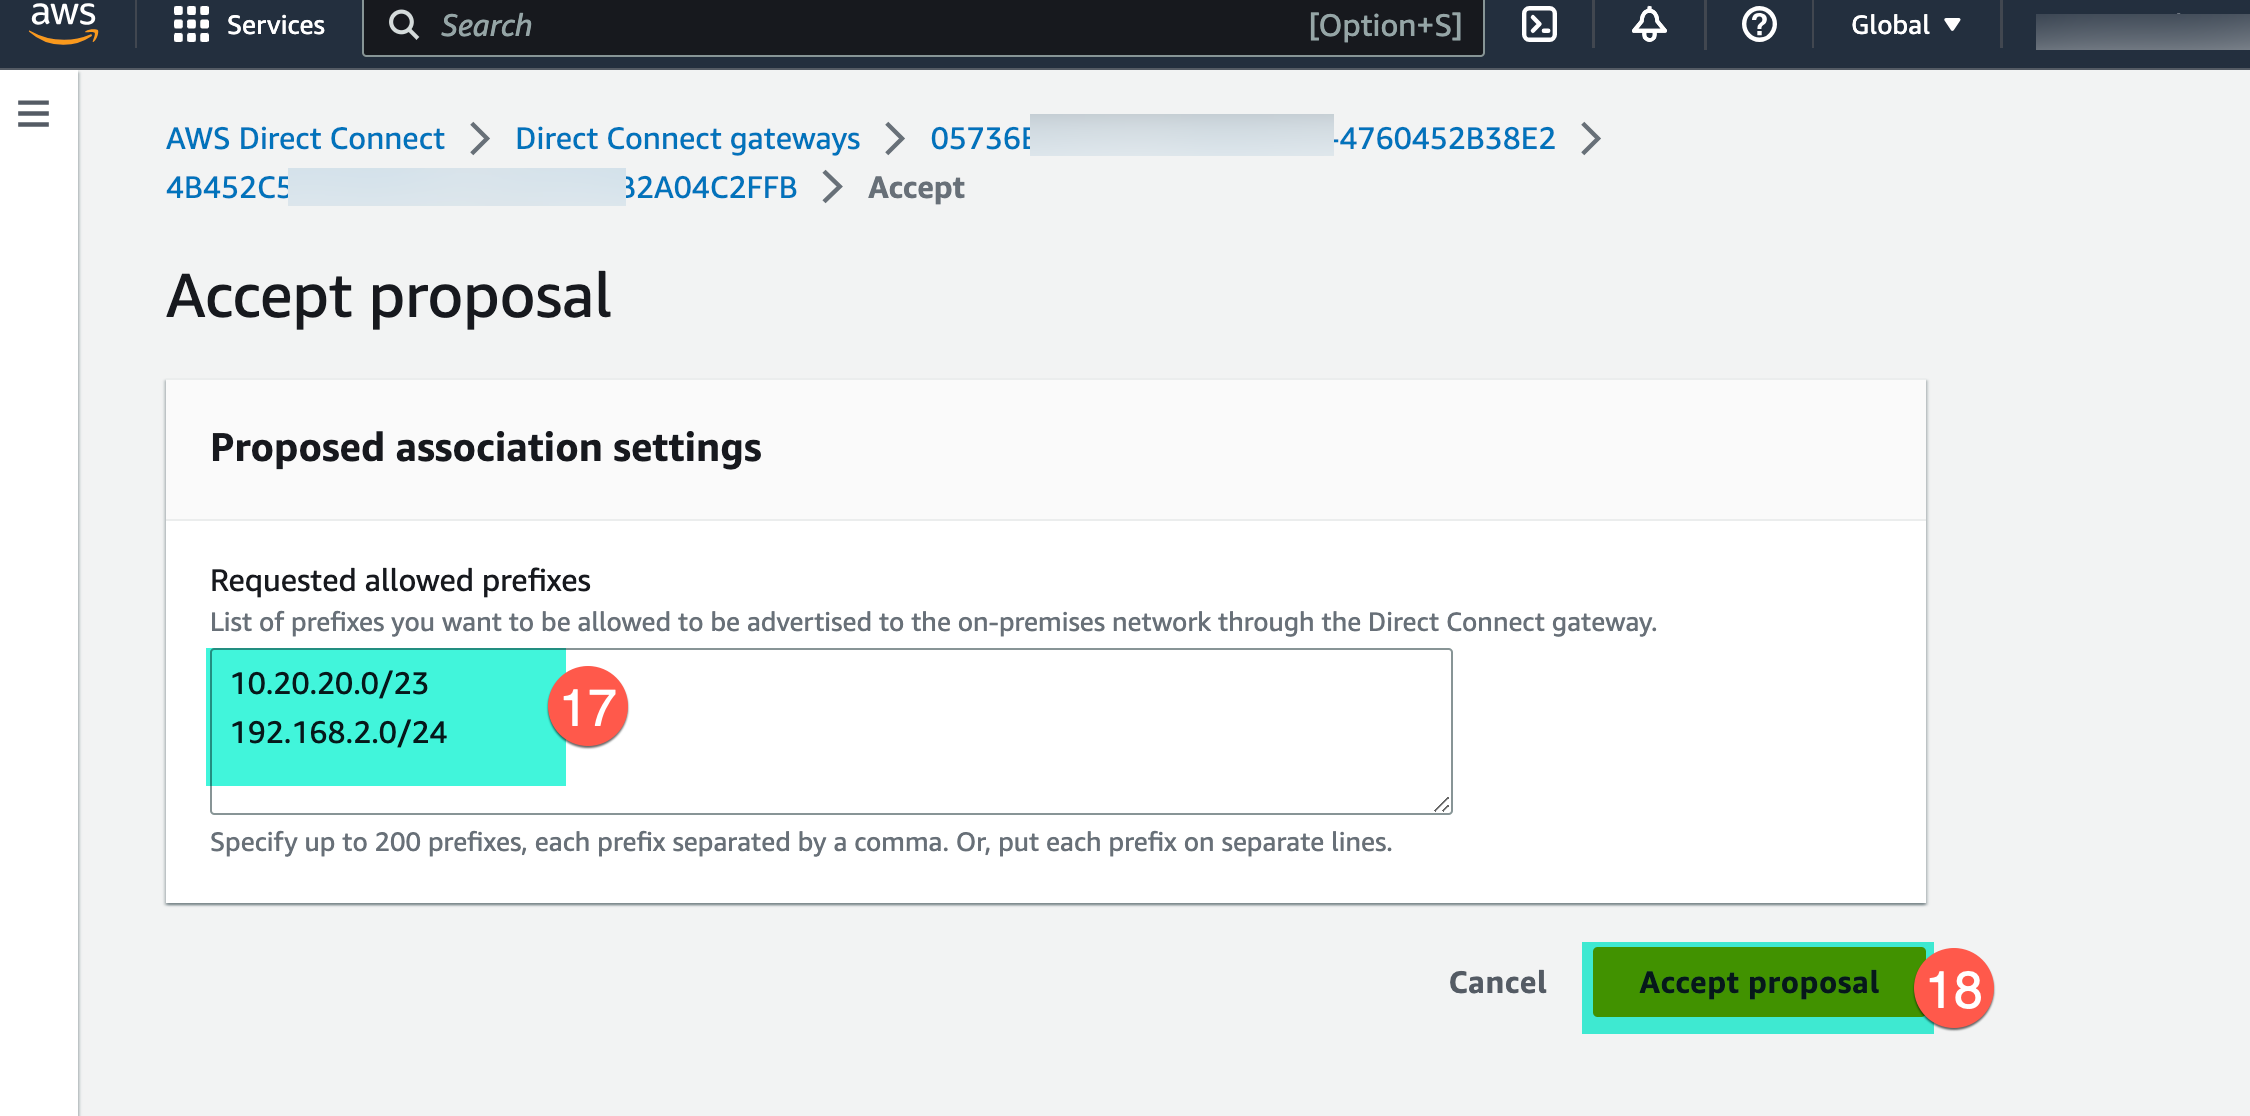Resize the prefixes text area

1439,806
